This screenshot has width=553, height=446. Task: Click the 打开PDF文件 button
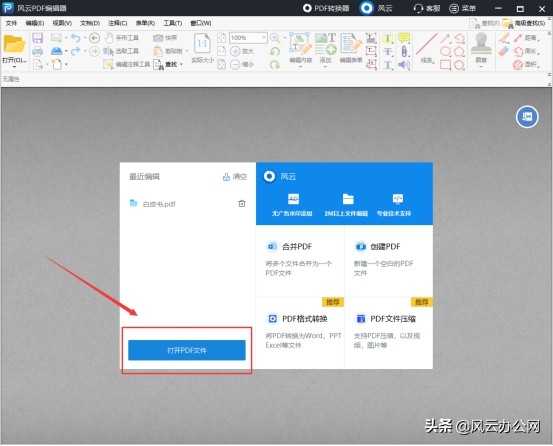187,350
